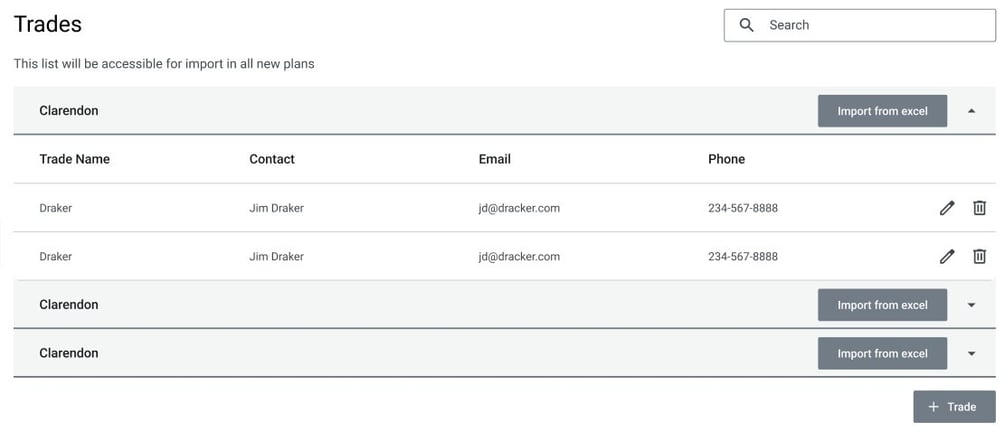Edit the second Draker row with the pencil icon
This screenshot has height=432, width=1005.
coord(947,256)
